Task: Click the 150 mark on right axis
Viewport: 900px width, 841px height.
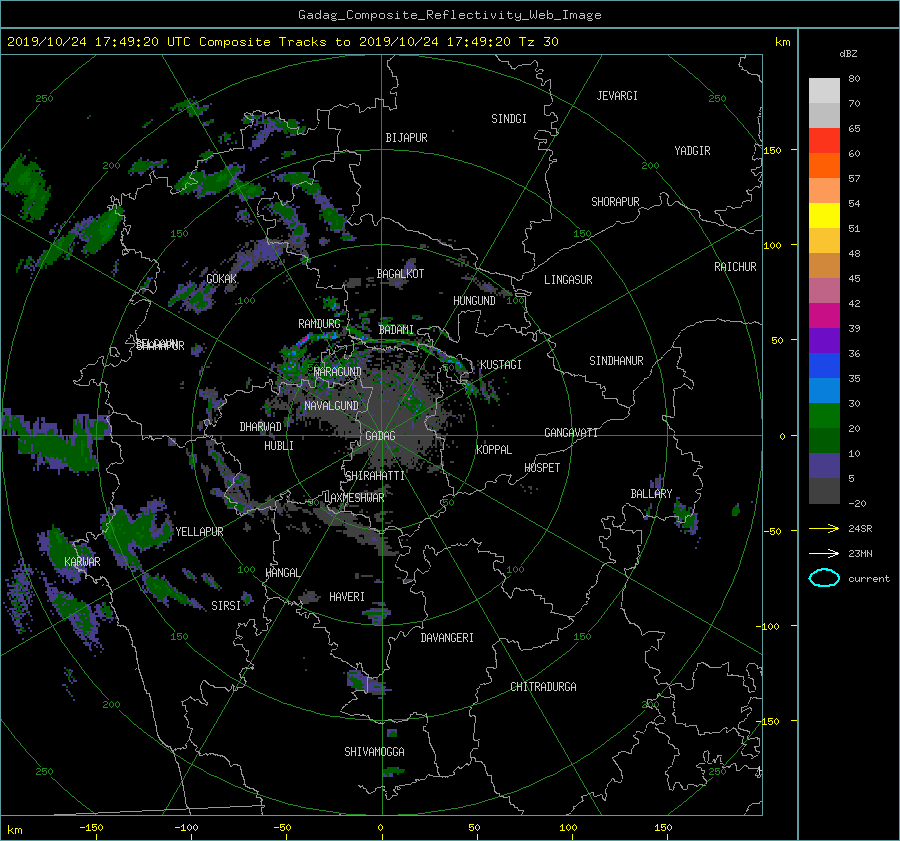Action: [773, 150]
